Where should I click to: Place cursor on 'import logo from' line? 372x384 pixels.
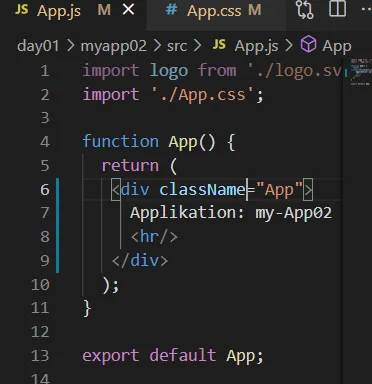point(212,71)
